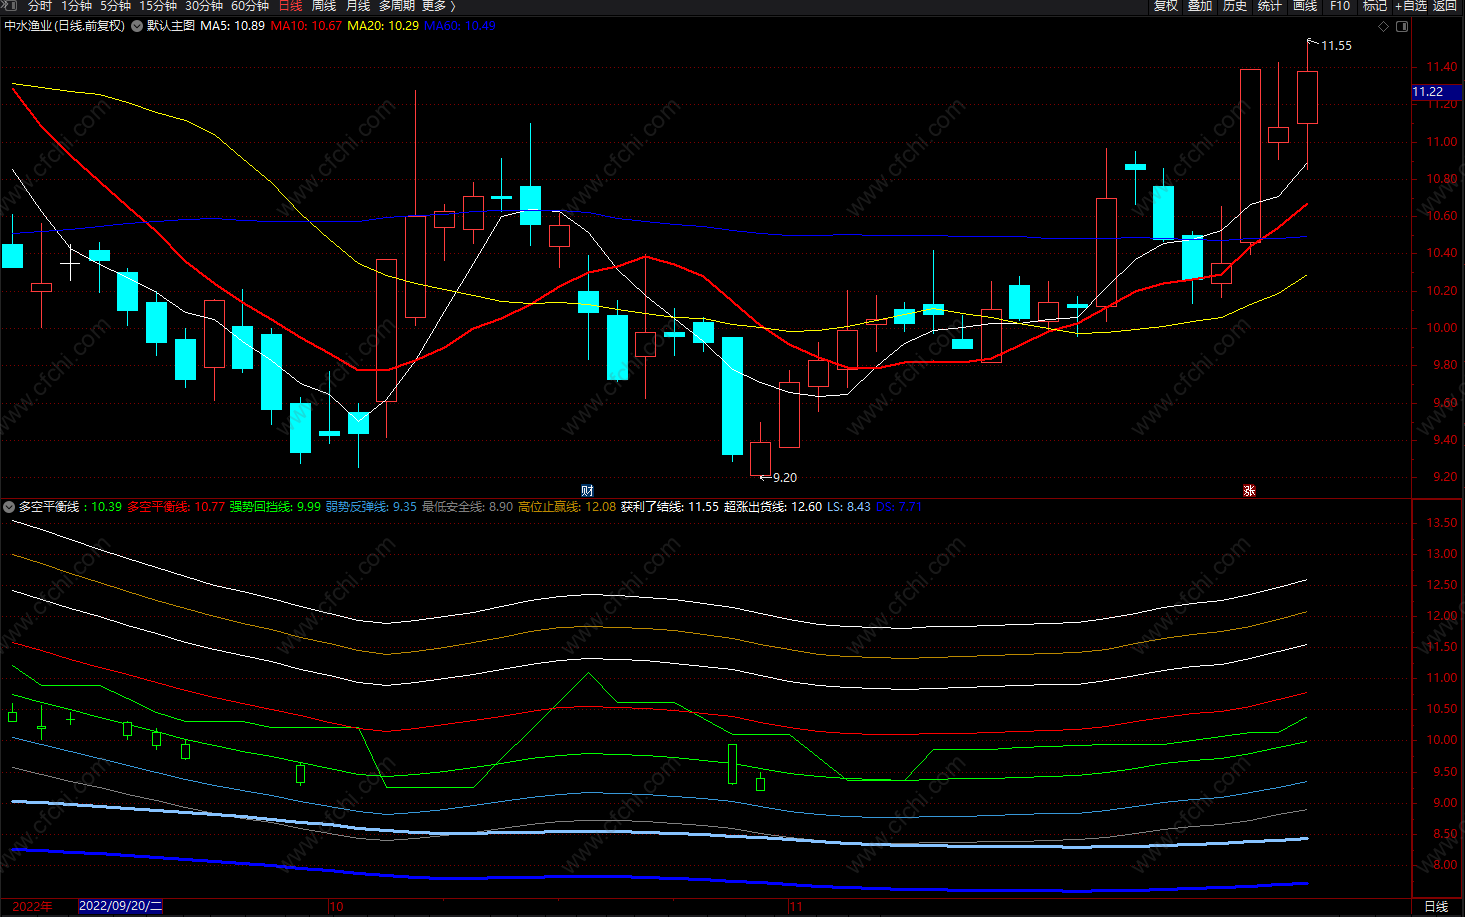Click the 高位止赢线: 12.08 label

567,507
